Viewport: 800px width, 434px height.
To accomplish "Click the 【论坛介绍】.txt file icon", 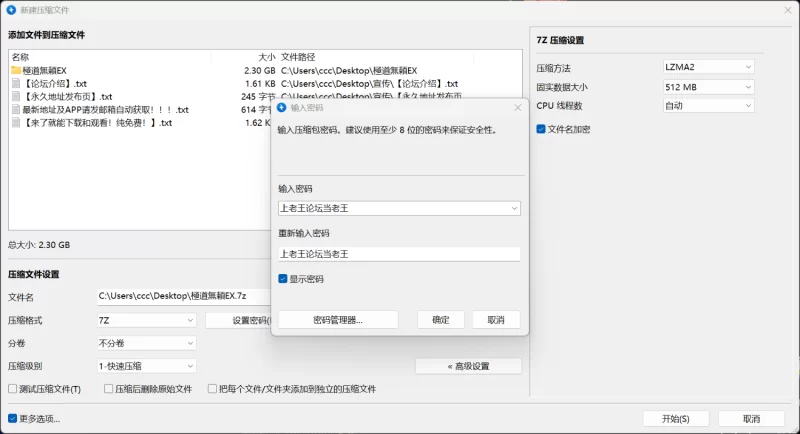I will point(16,83).
